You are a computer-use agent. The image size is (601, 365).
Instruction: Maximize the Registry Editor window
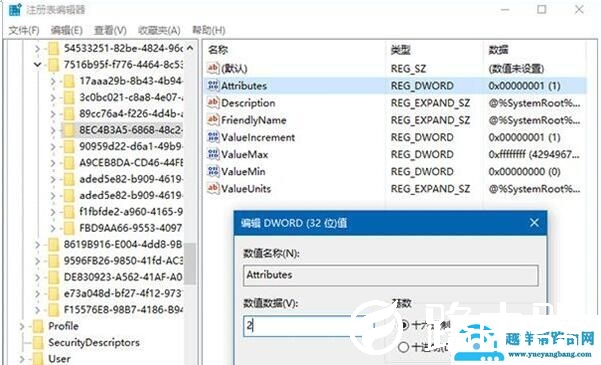541,9
